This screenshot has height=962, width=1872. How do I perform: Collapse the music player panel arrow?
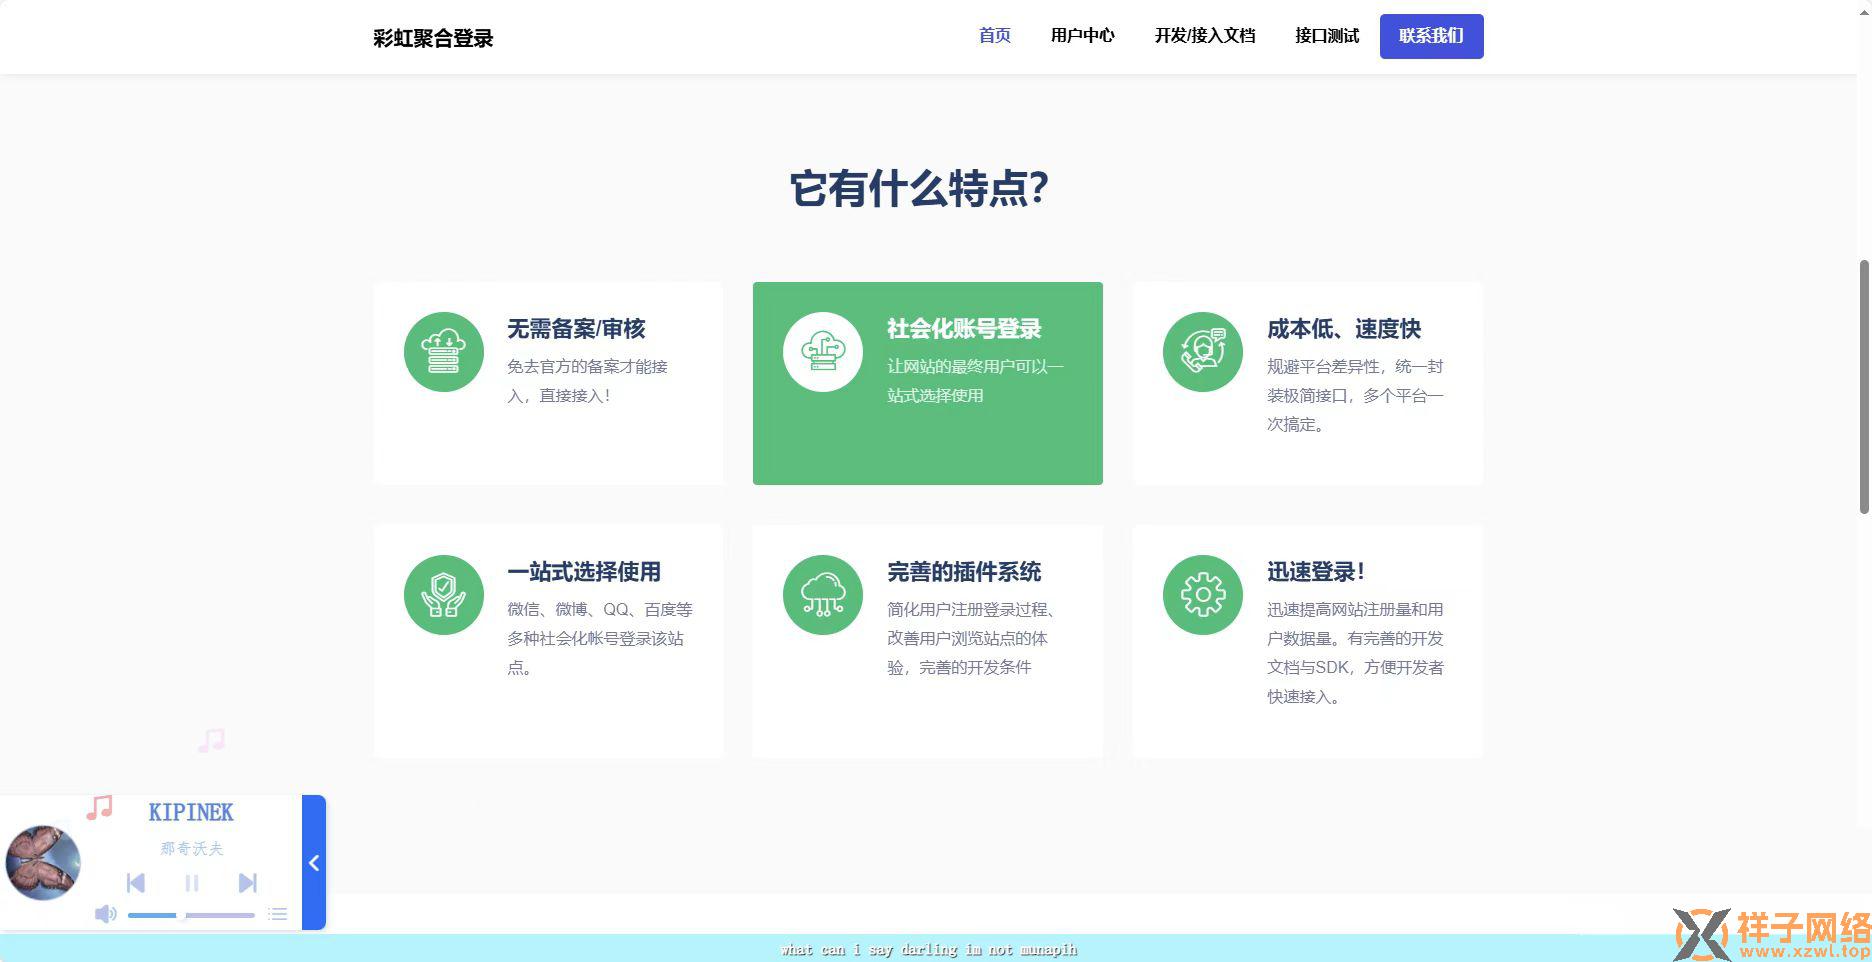(314, 863)
